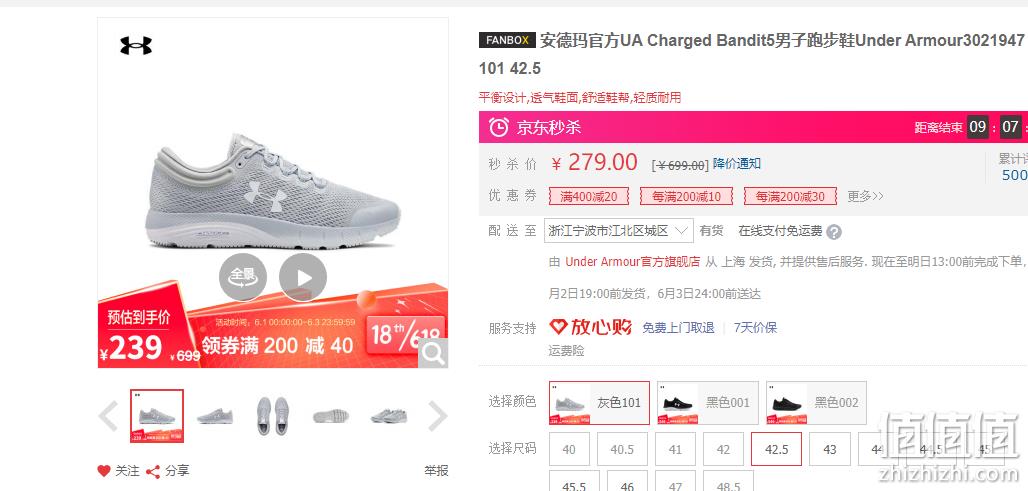Open the 浙江宁波市江北区城区 delivery dropdown

point(618,231)
